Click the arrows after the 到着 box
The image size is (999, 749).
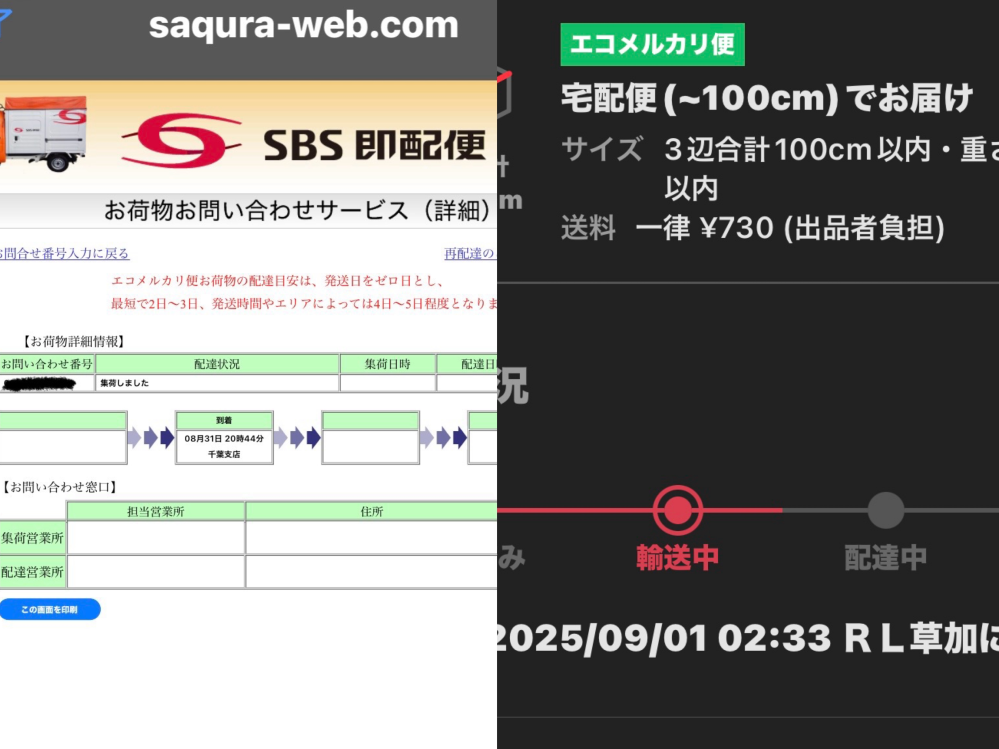pyautogui.click(x=297, y=438)
